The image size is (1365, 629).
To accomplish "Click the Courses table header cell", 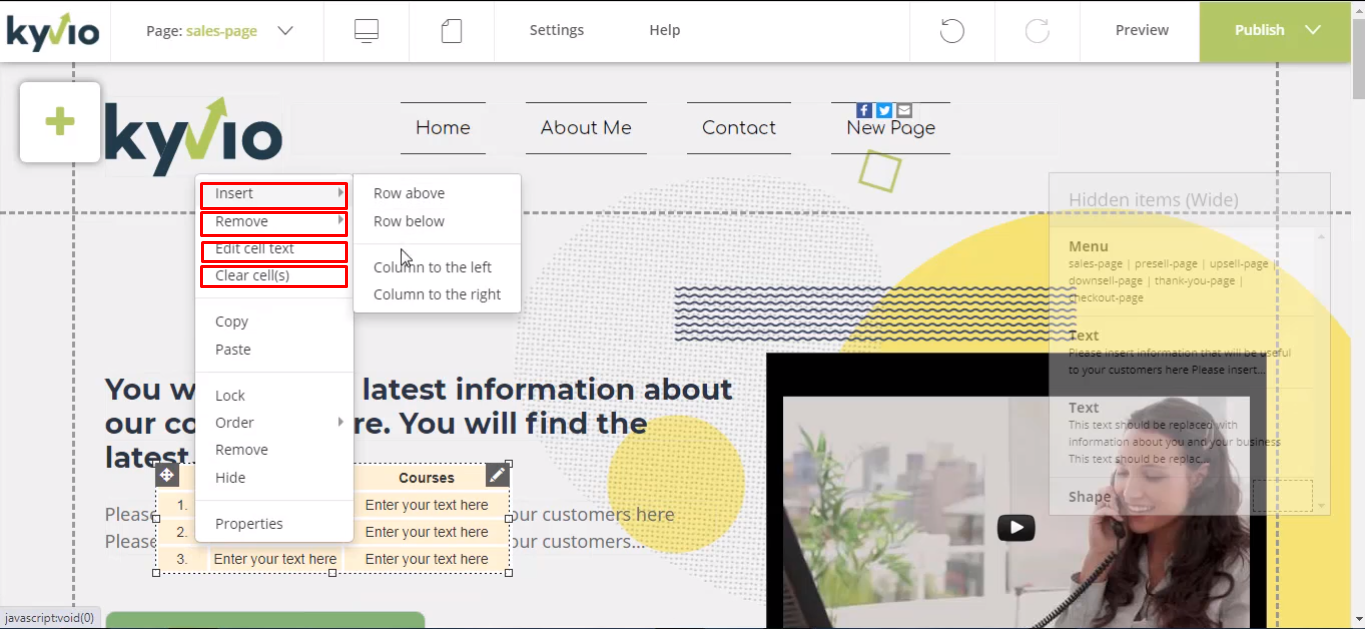I will point(426,478).
